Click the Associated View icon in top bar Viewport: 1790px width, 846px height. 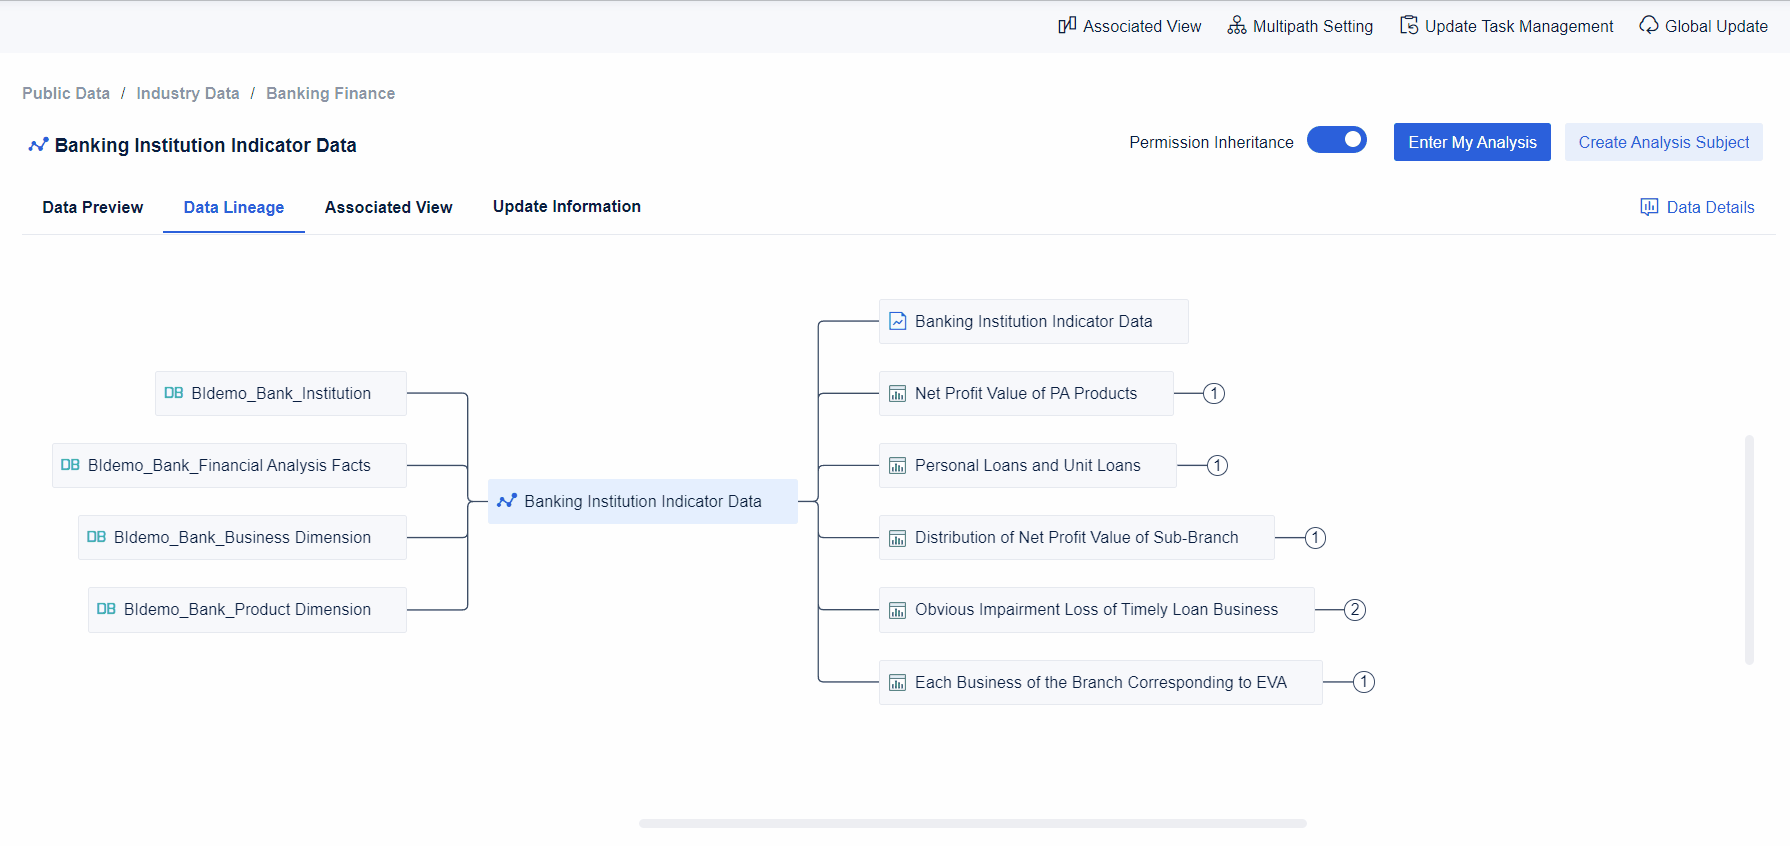[x=1067, y=25]
